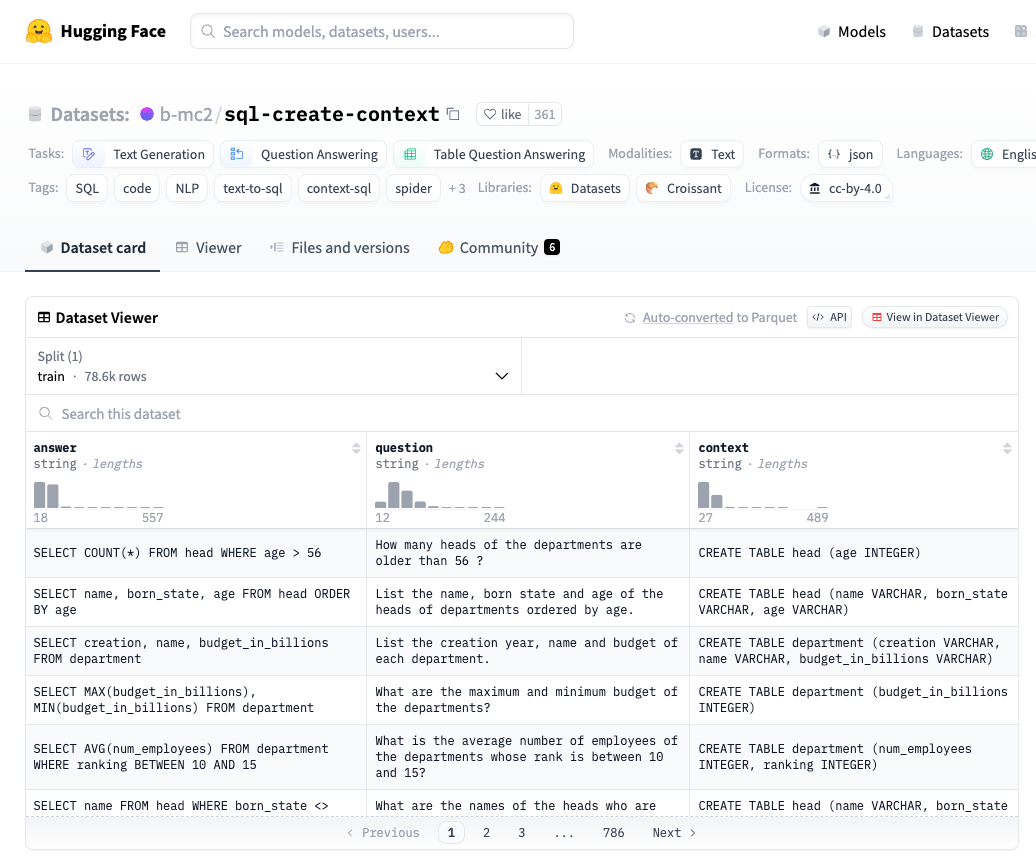The height and width of the screenshot is (859, 1036).
Task: Click the Dataset Viewer table icon
Action: [44, 318]
